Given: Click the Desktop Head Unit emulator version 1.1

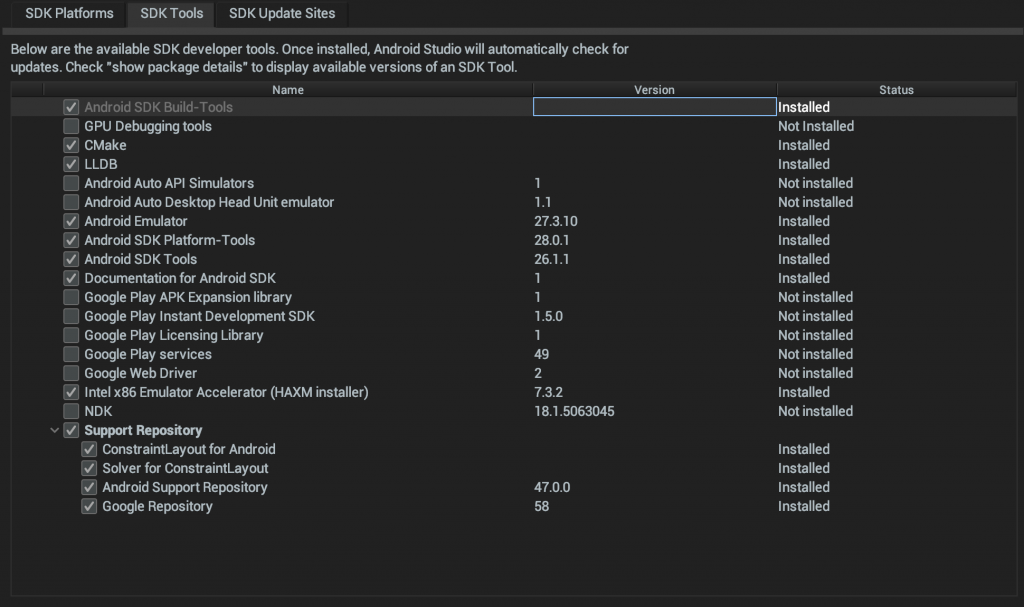Looking at the screenshot, I should 543,202.
